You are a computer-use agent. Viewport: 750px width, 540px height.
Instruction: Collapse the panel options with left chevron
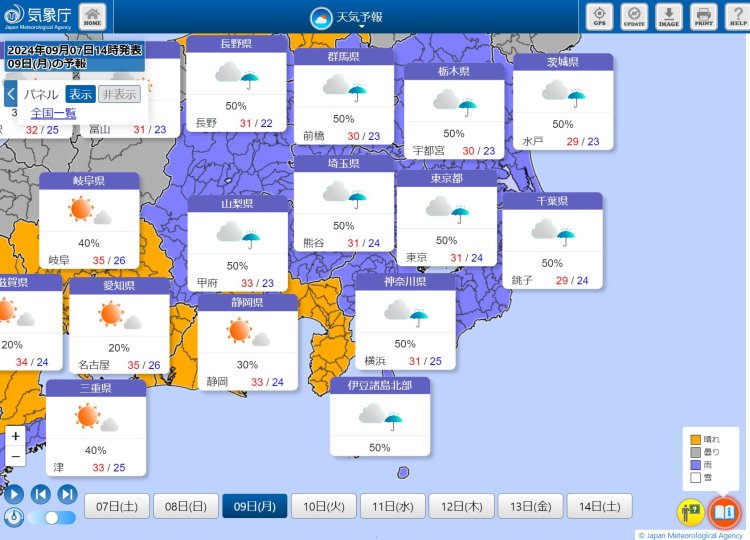tap(10, 94)
